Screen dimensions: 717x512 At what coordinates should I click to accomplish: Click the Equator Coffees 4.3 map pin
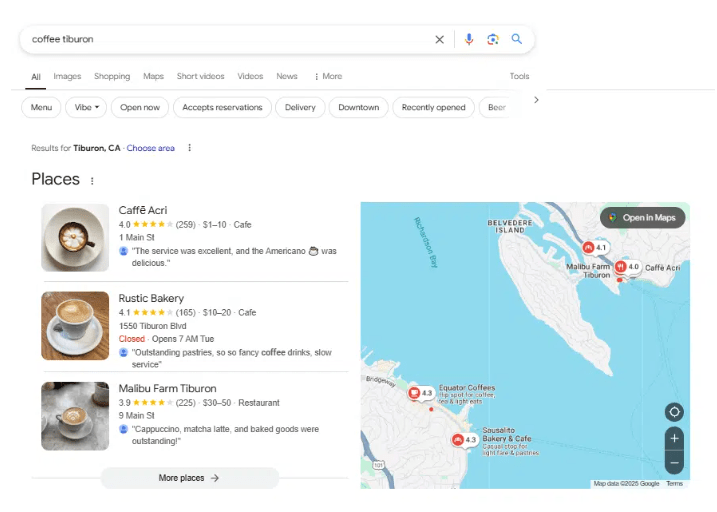point(421,393)
